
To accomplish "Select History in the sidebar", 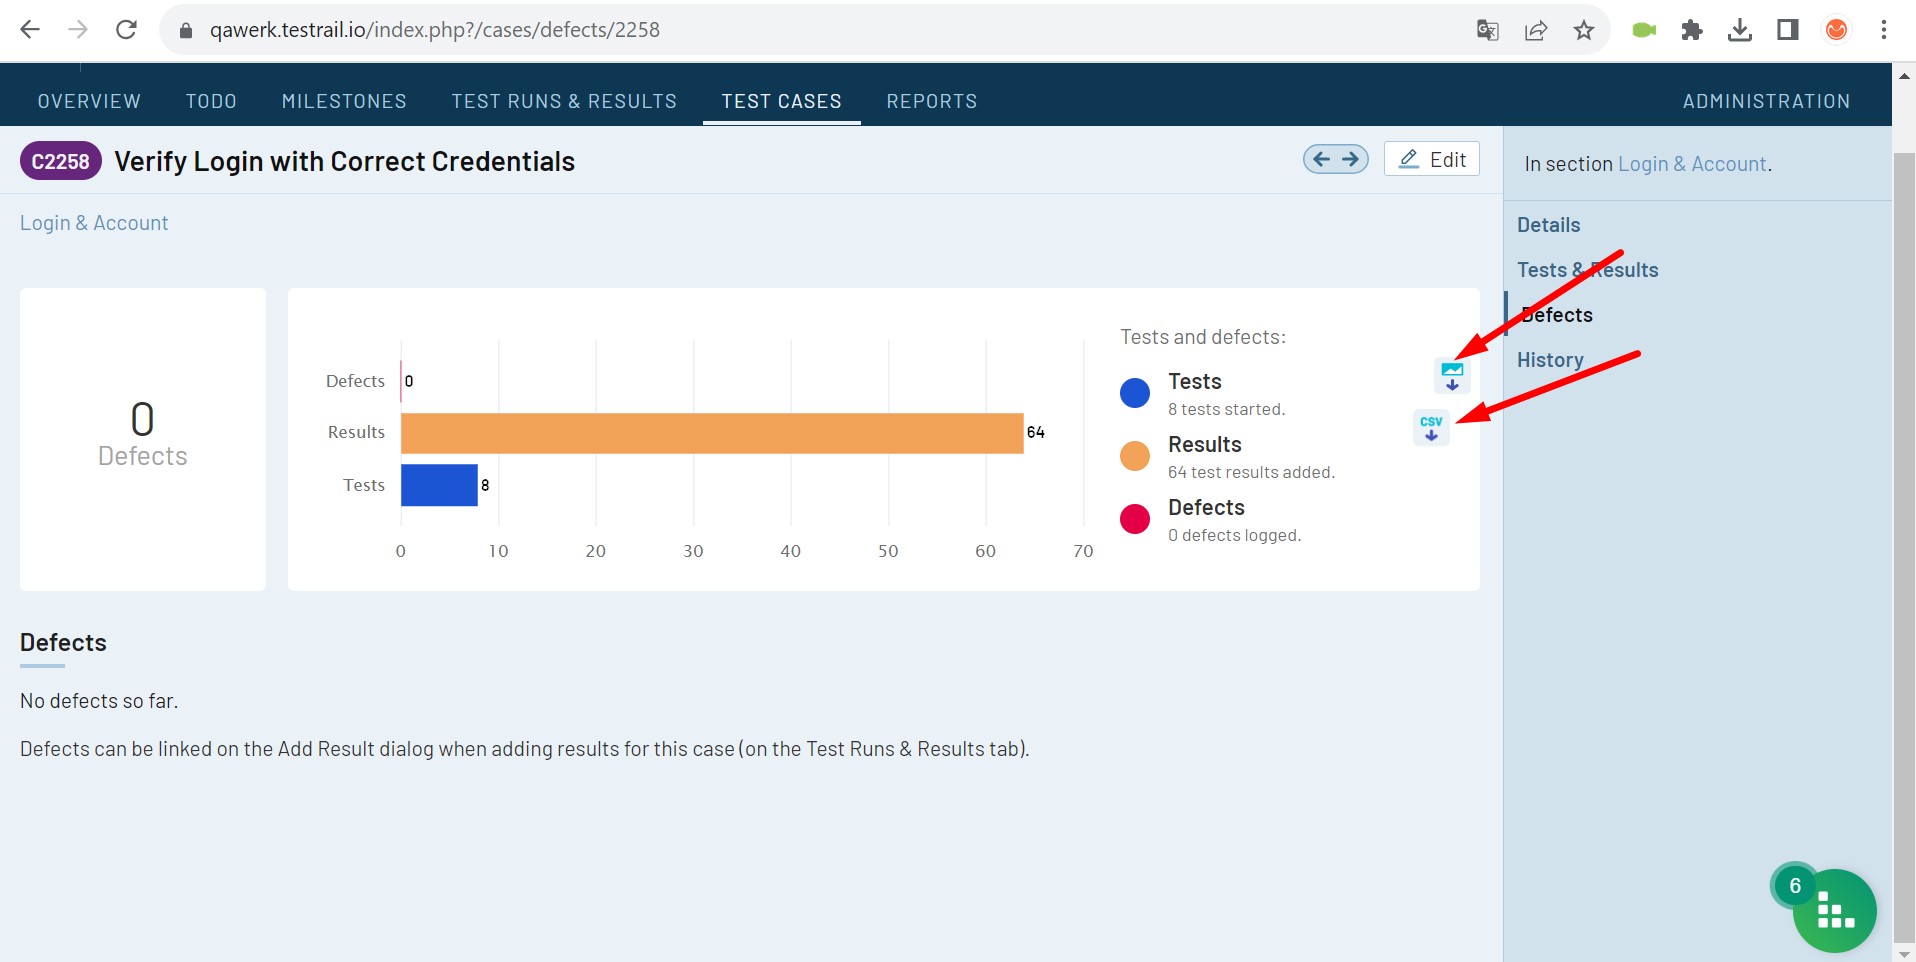I will 1550,360.
